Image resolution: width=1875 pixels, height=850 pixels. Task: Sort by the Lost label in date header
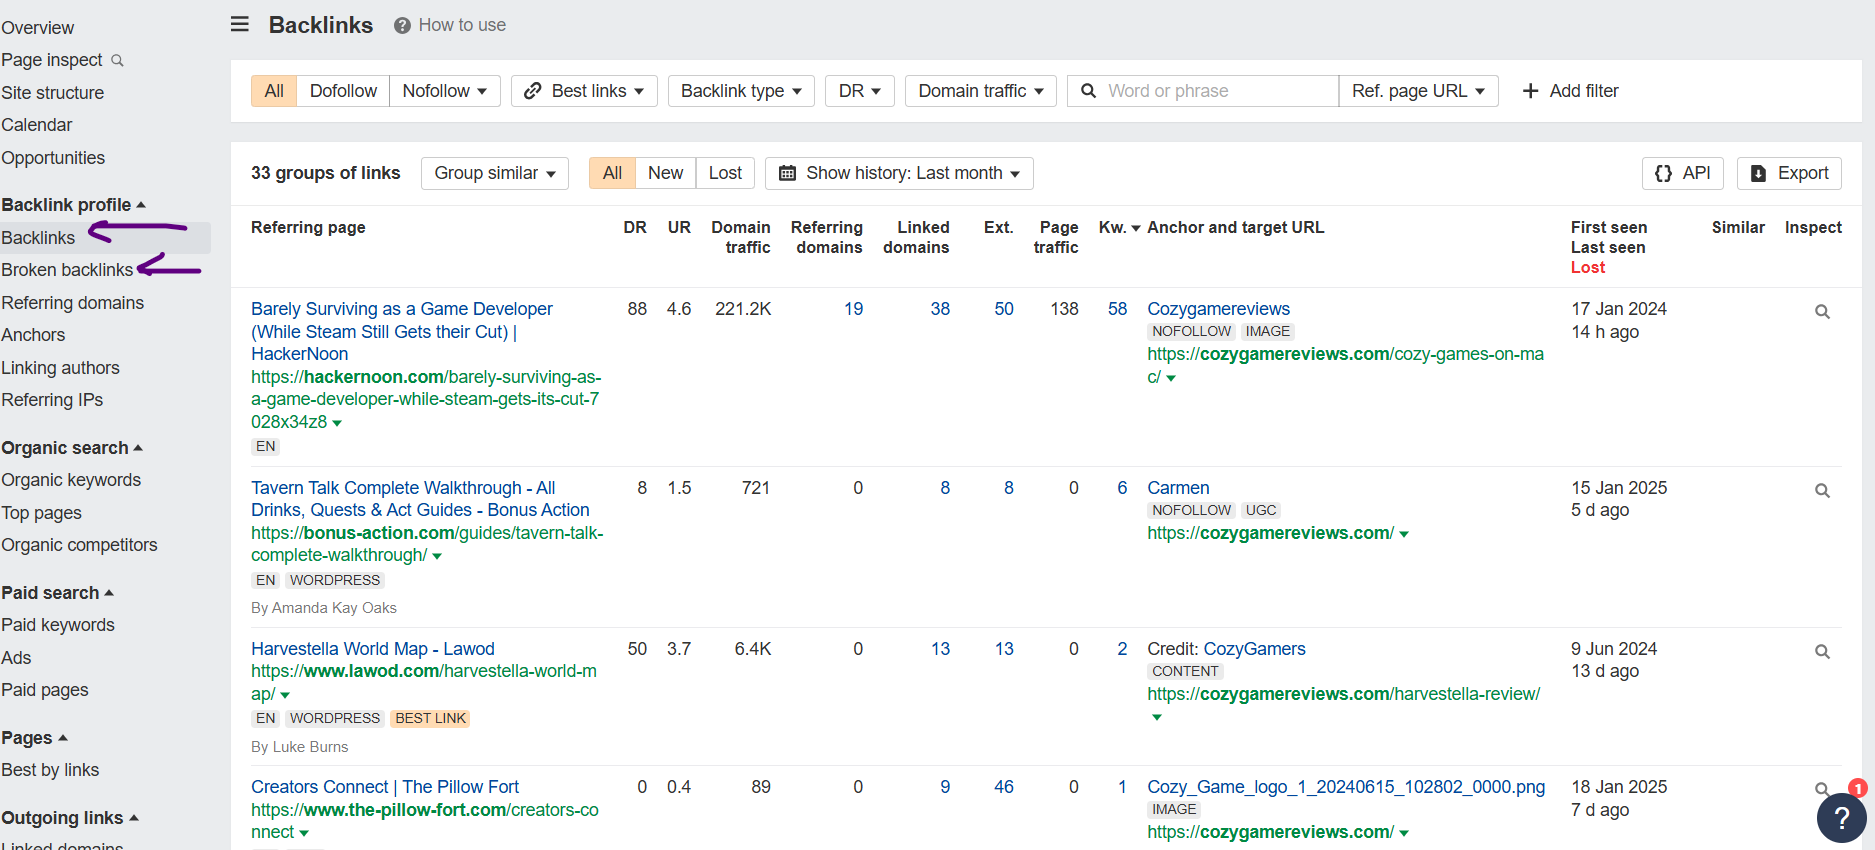(x=1588, y=268)
